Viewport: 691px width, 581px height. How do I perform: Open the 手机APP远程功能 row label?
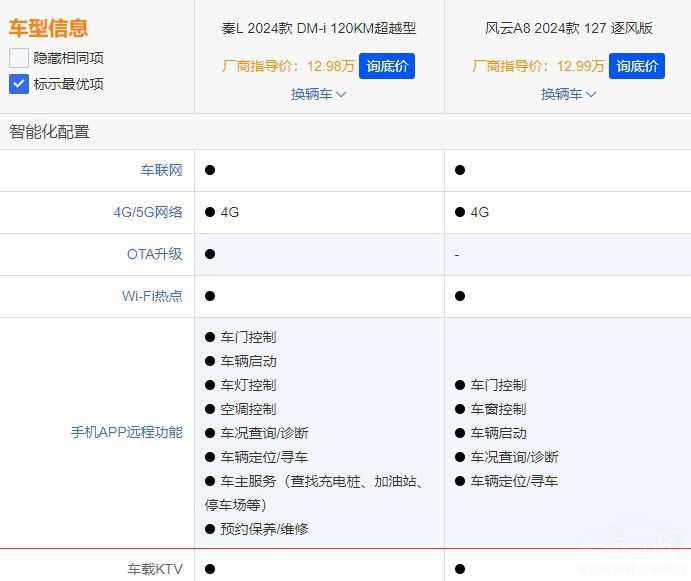click(126, 432)
